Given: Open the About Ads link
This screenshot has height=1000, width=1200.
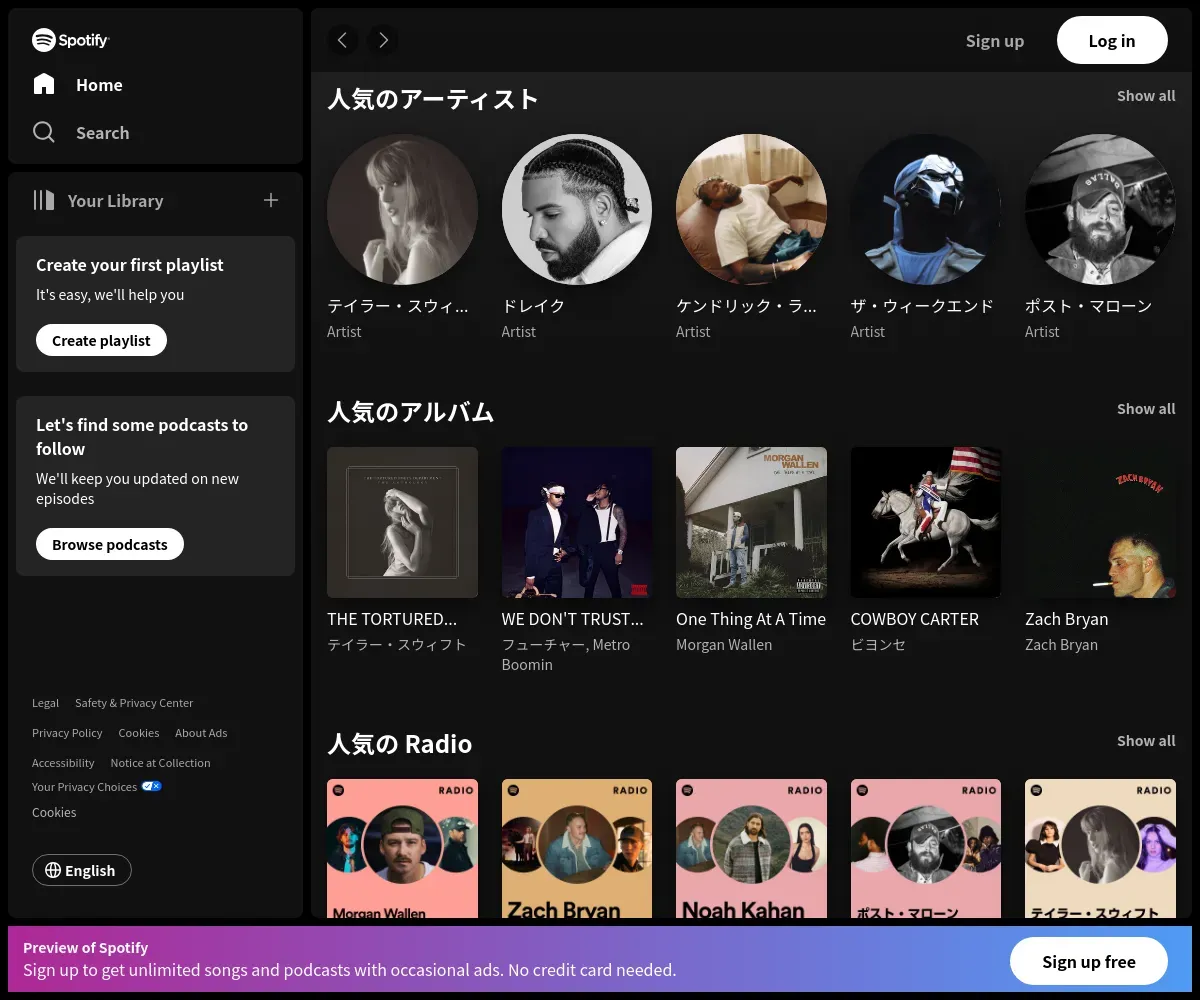Looking at the screenshot, I should [201, 733].
